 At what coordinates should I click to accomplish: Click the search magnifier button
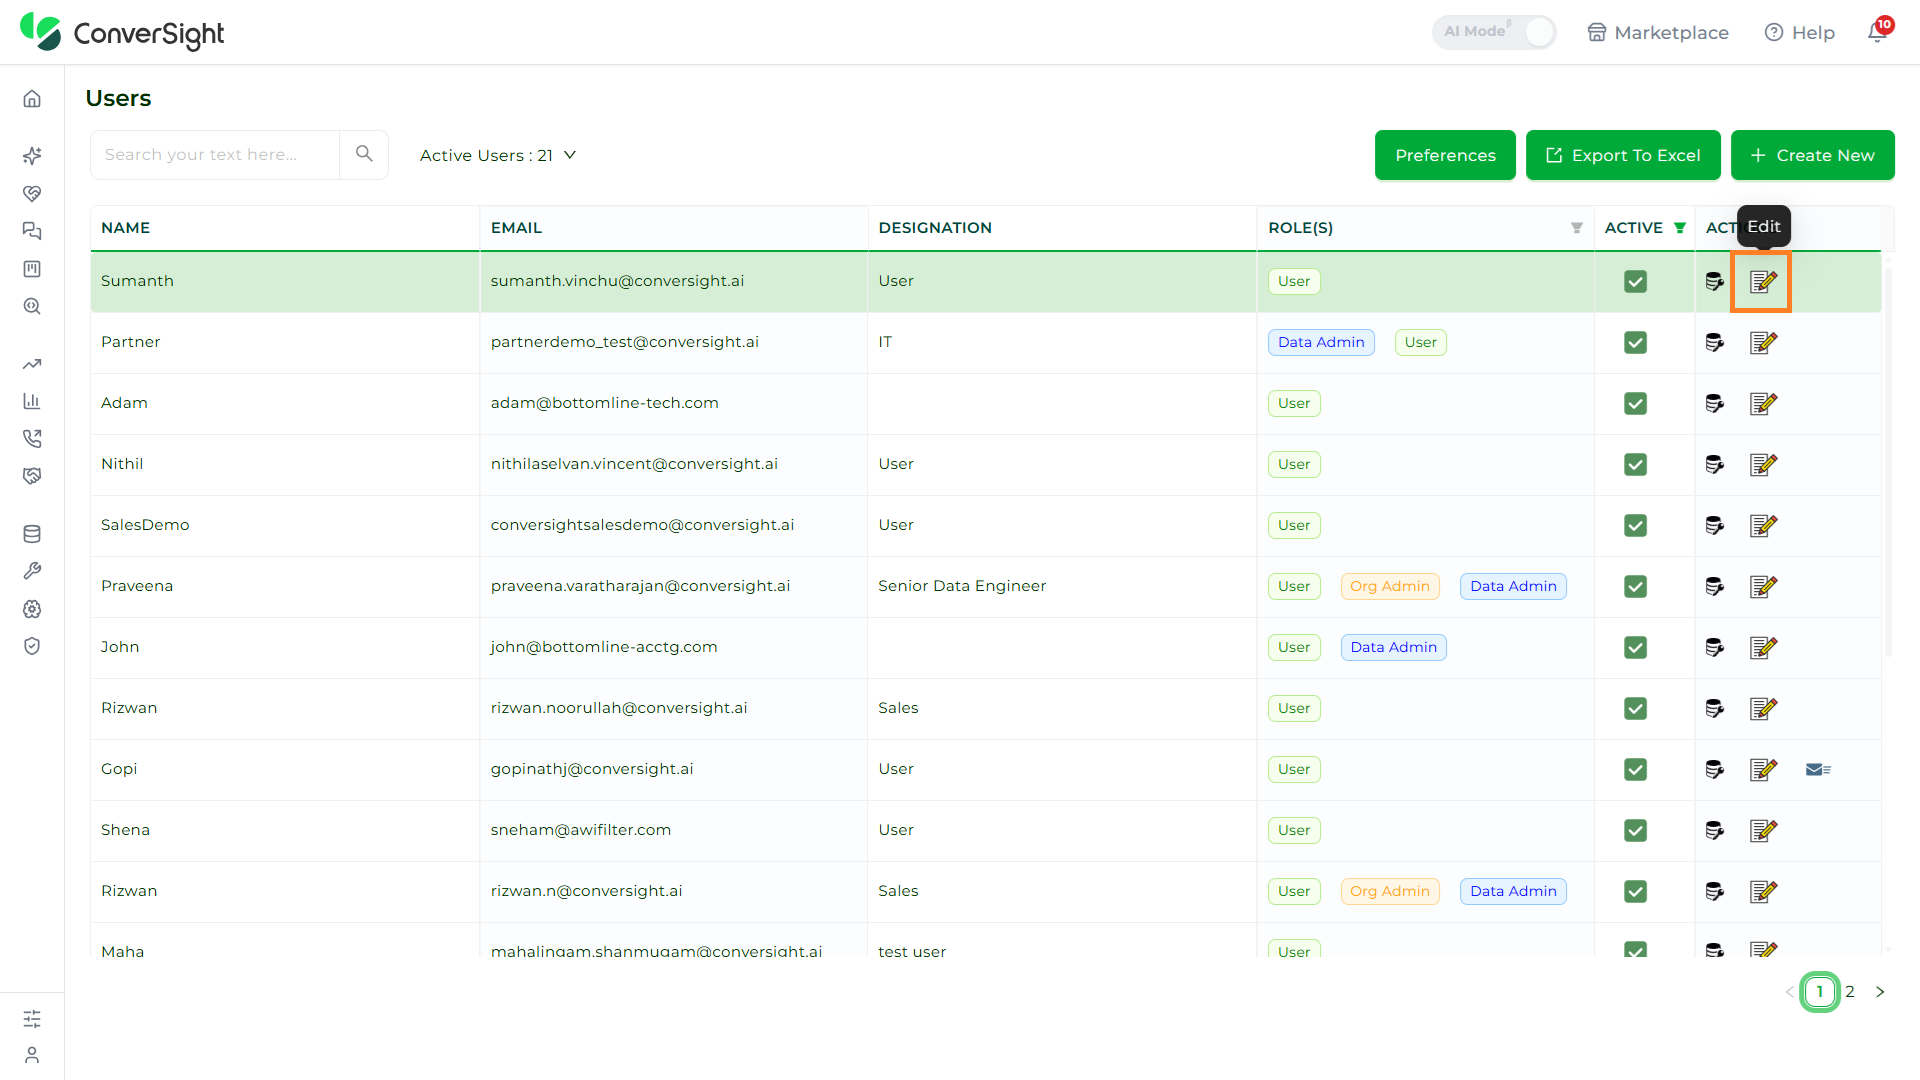tap(364, 154)
